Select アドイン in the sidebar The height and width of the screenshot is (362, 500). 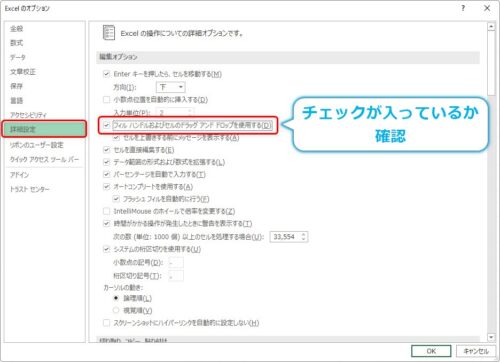click(x=19, y=175)
